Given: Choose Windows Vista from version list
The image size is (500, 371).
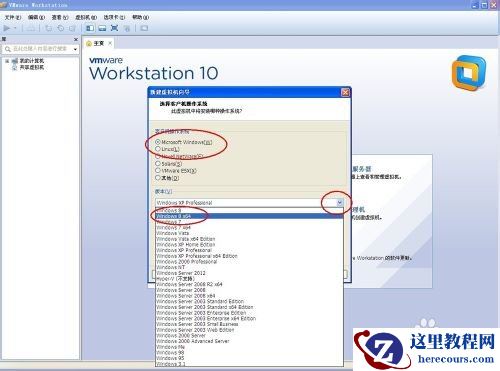Looking at the screenshot, I should pos(249,233).
